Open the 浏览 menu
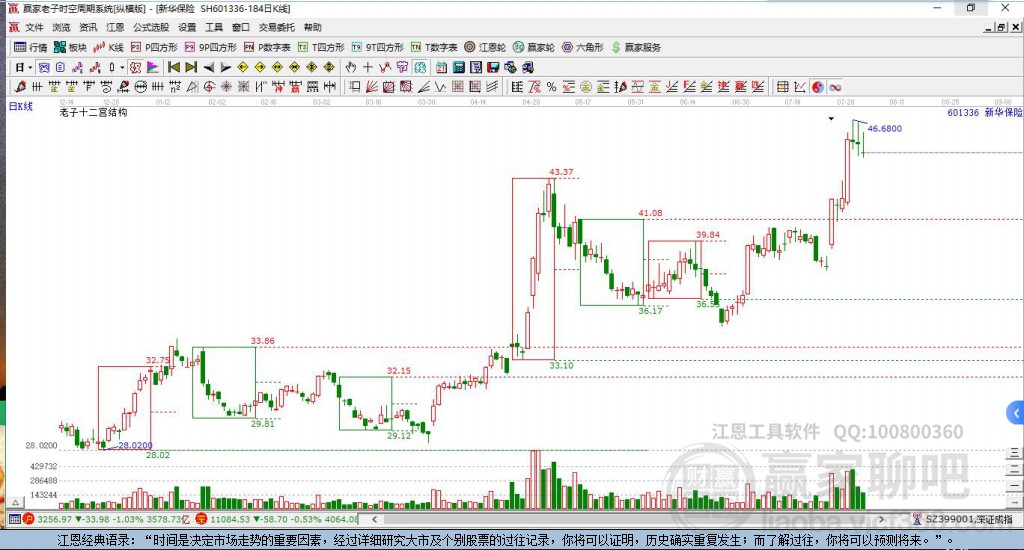The width and height of the screenshot is (1024, 550). [61, 27]
